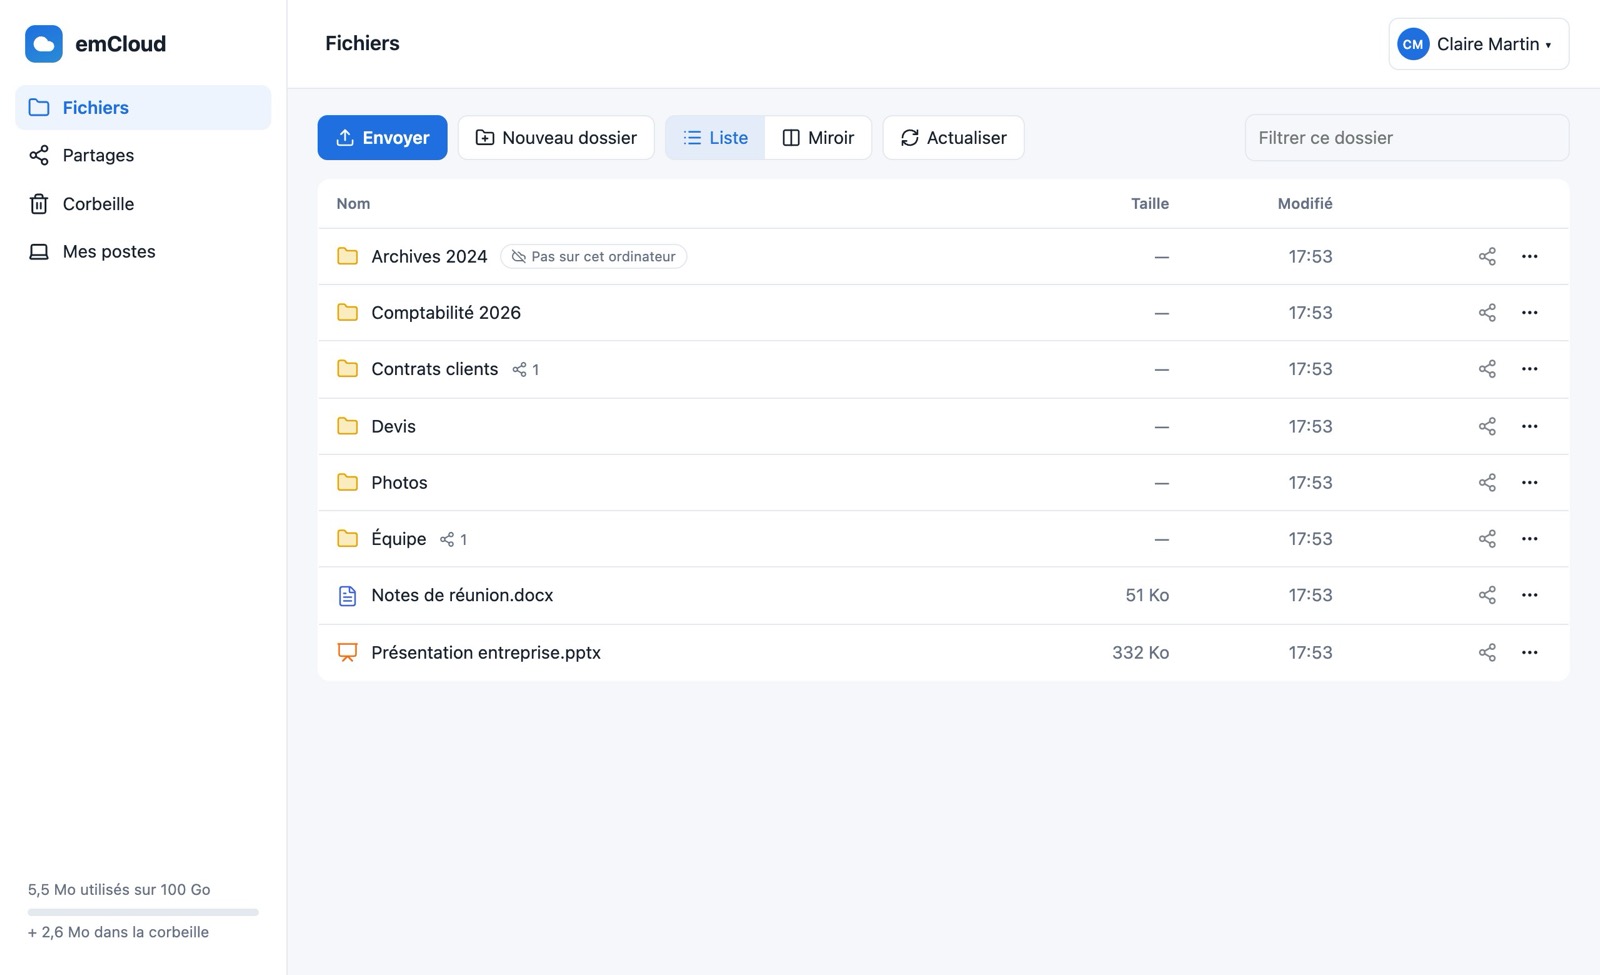Click the 332 Ko size value

tap(1141, 652)
